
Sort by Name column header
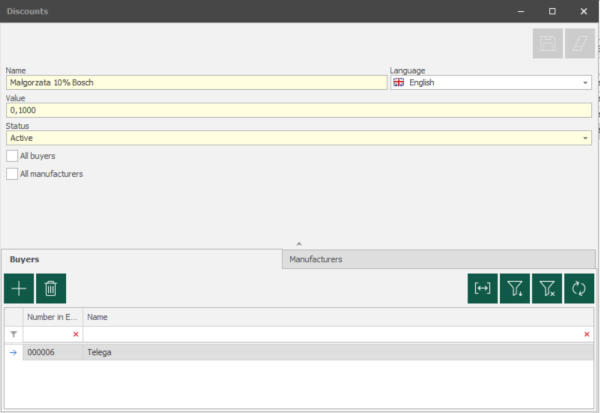pyautogui.click(x=338, y=317)
